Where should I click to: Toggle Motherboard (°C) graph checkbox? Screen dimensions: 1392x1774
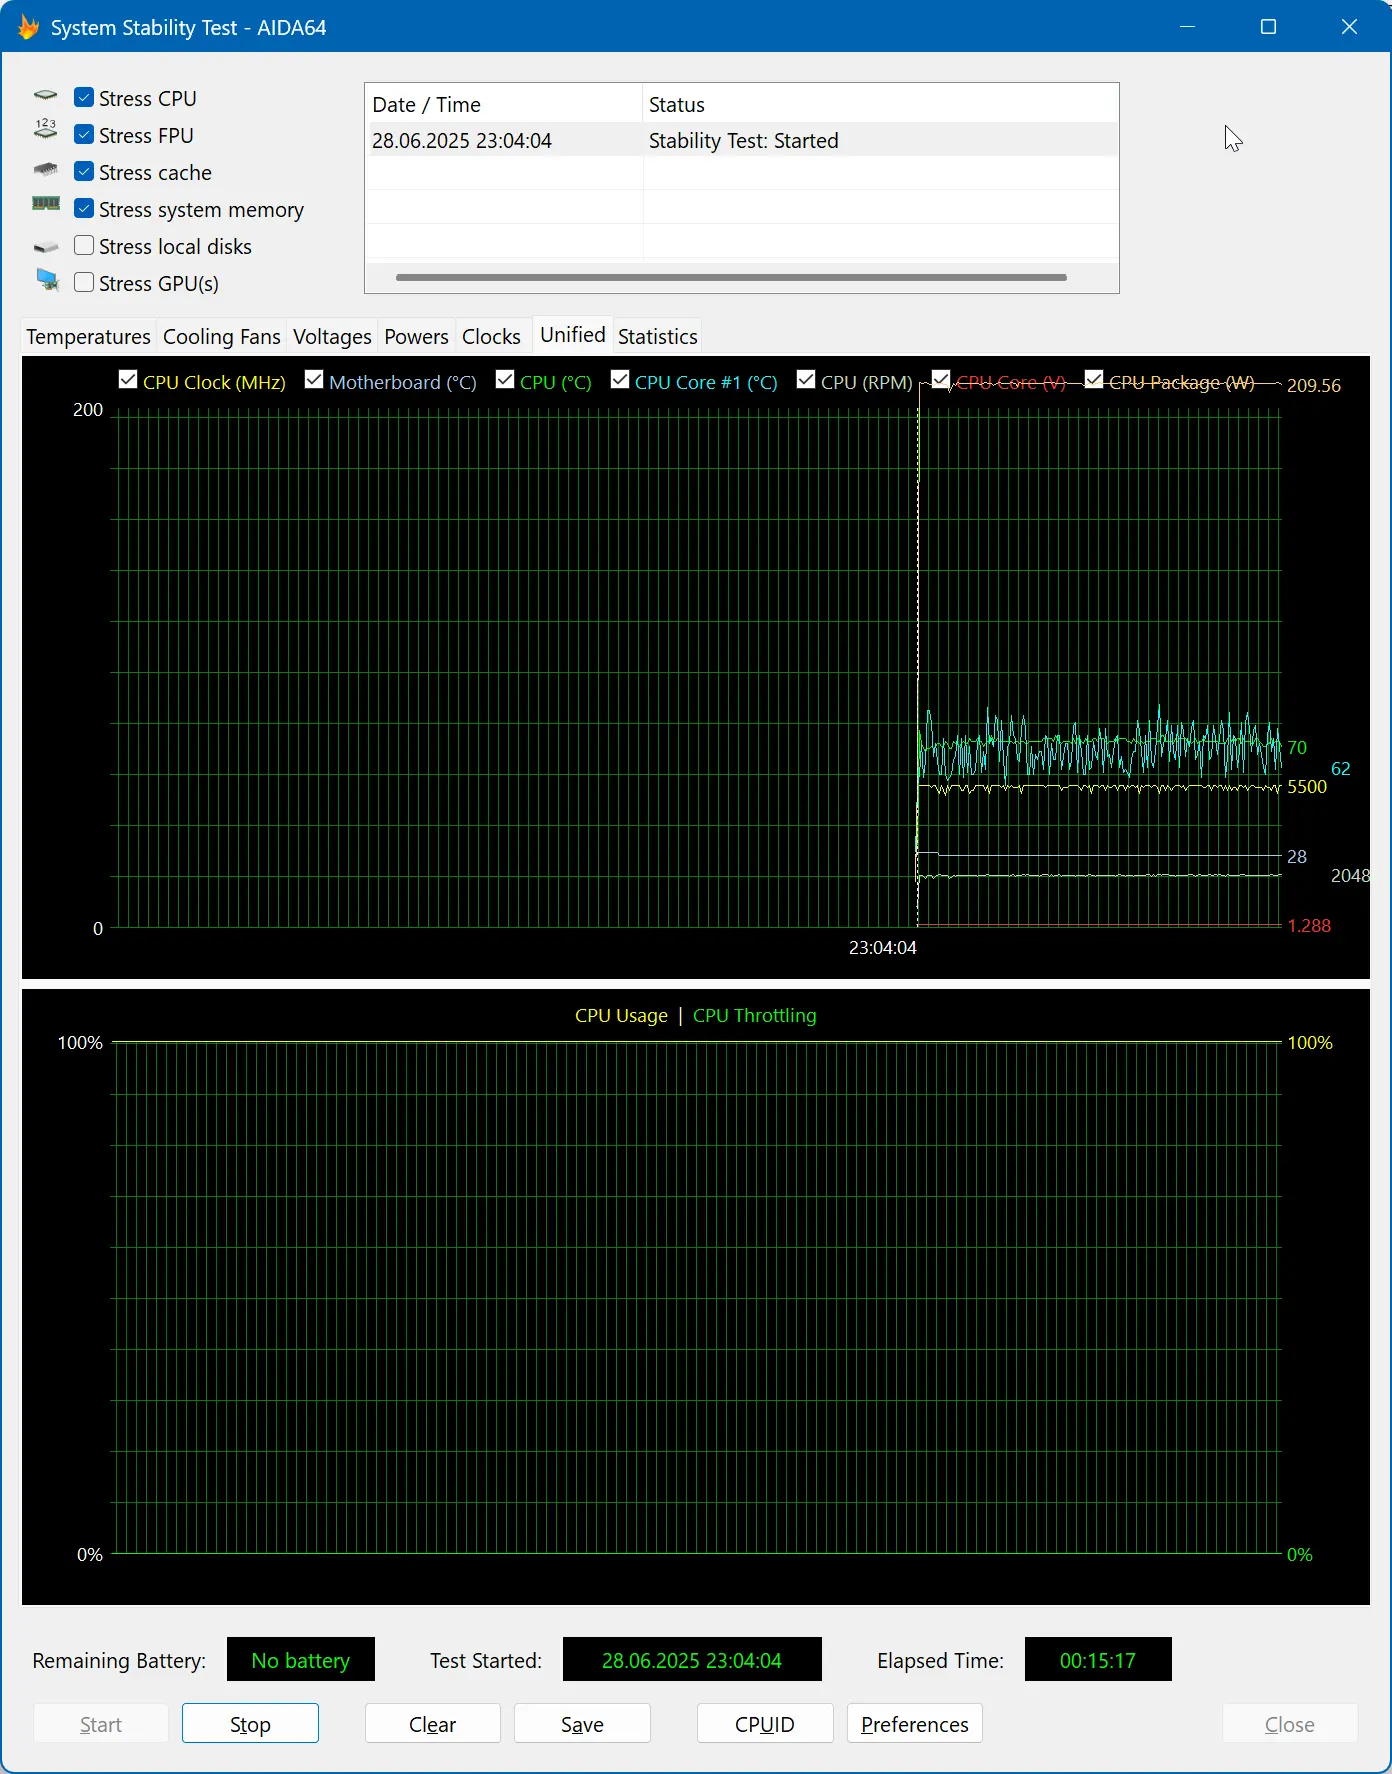tap(314, 380)
